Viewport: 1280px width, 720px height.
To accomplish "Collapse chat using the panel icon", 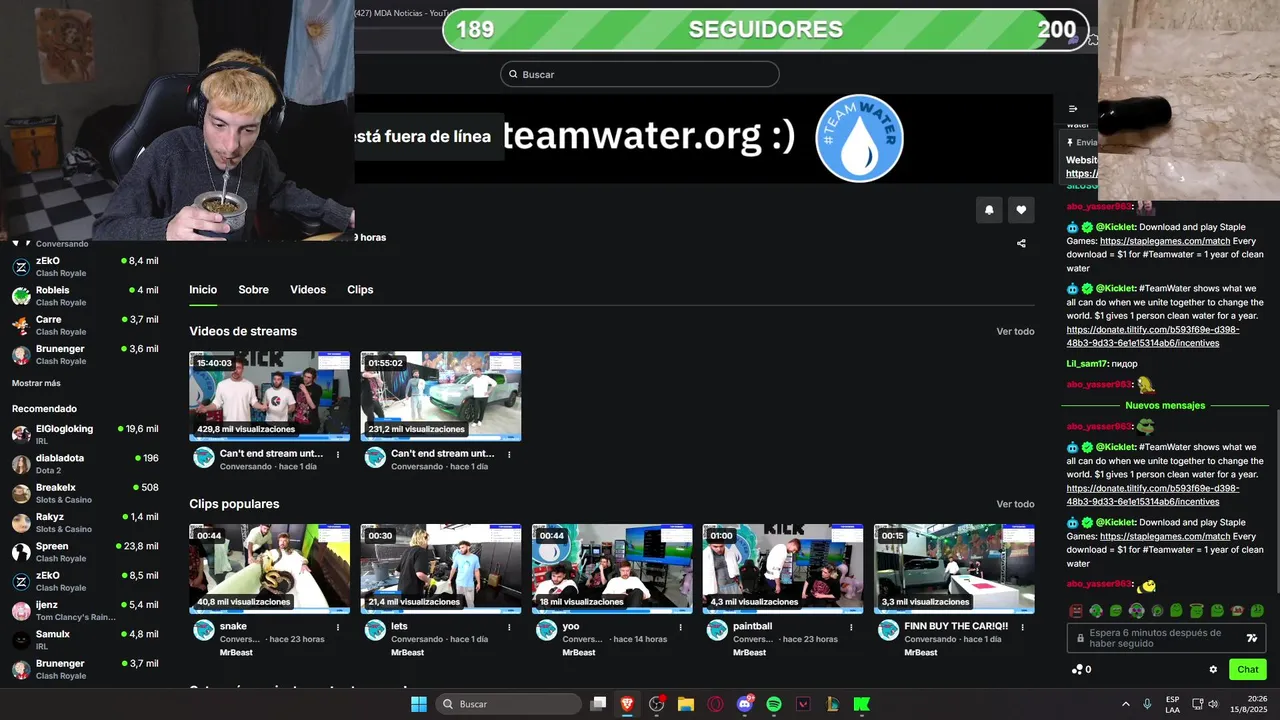I will pyautogui.click(x=1073, y=109).
